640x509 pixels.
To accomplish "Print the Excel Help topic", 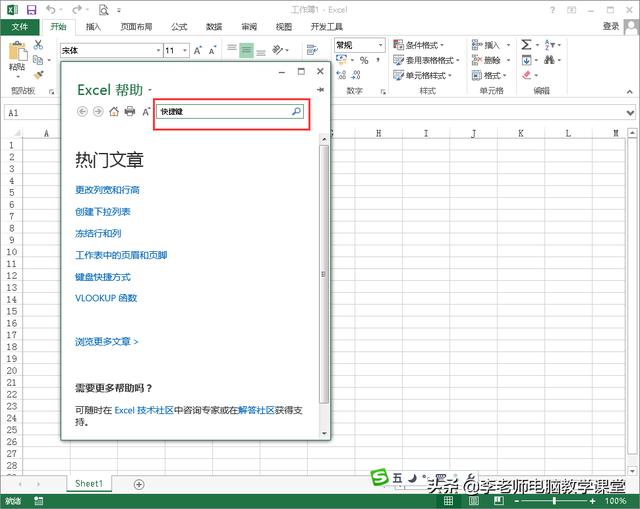I will click(x=130, y=111).
